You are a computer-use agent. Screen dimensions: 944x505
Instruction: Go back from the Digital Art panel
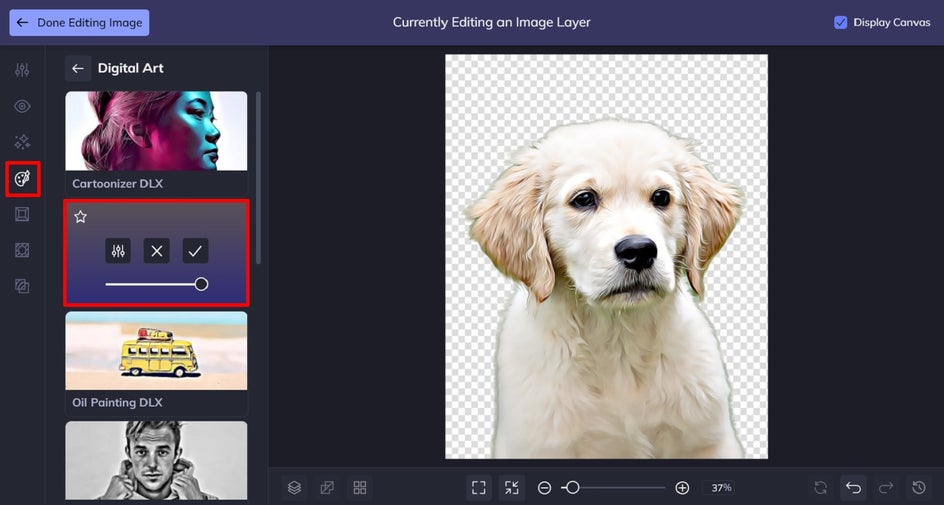[x=78, y=69]
